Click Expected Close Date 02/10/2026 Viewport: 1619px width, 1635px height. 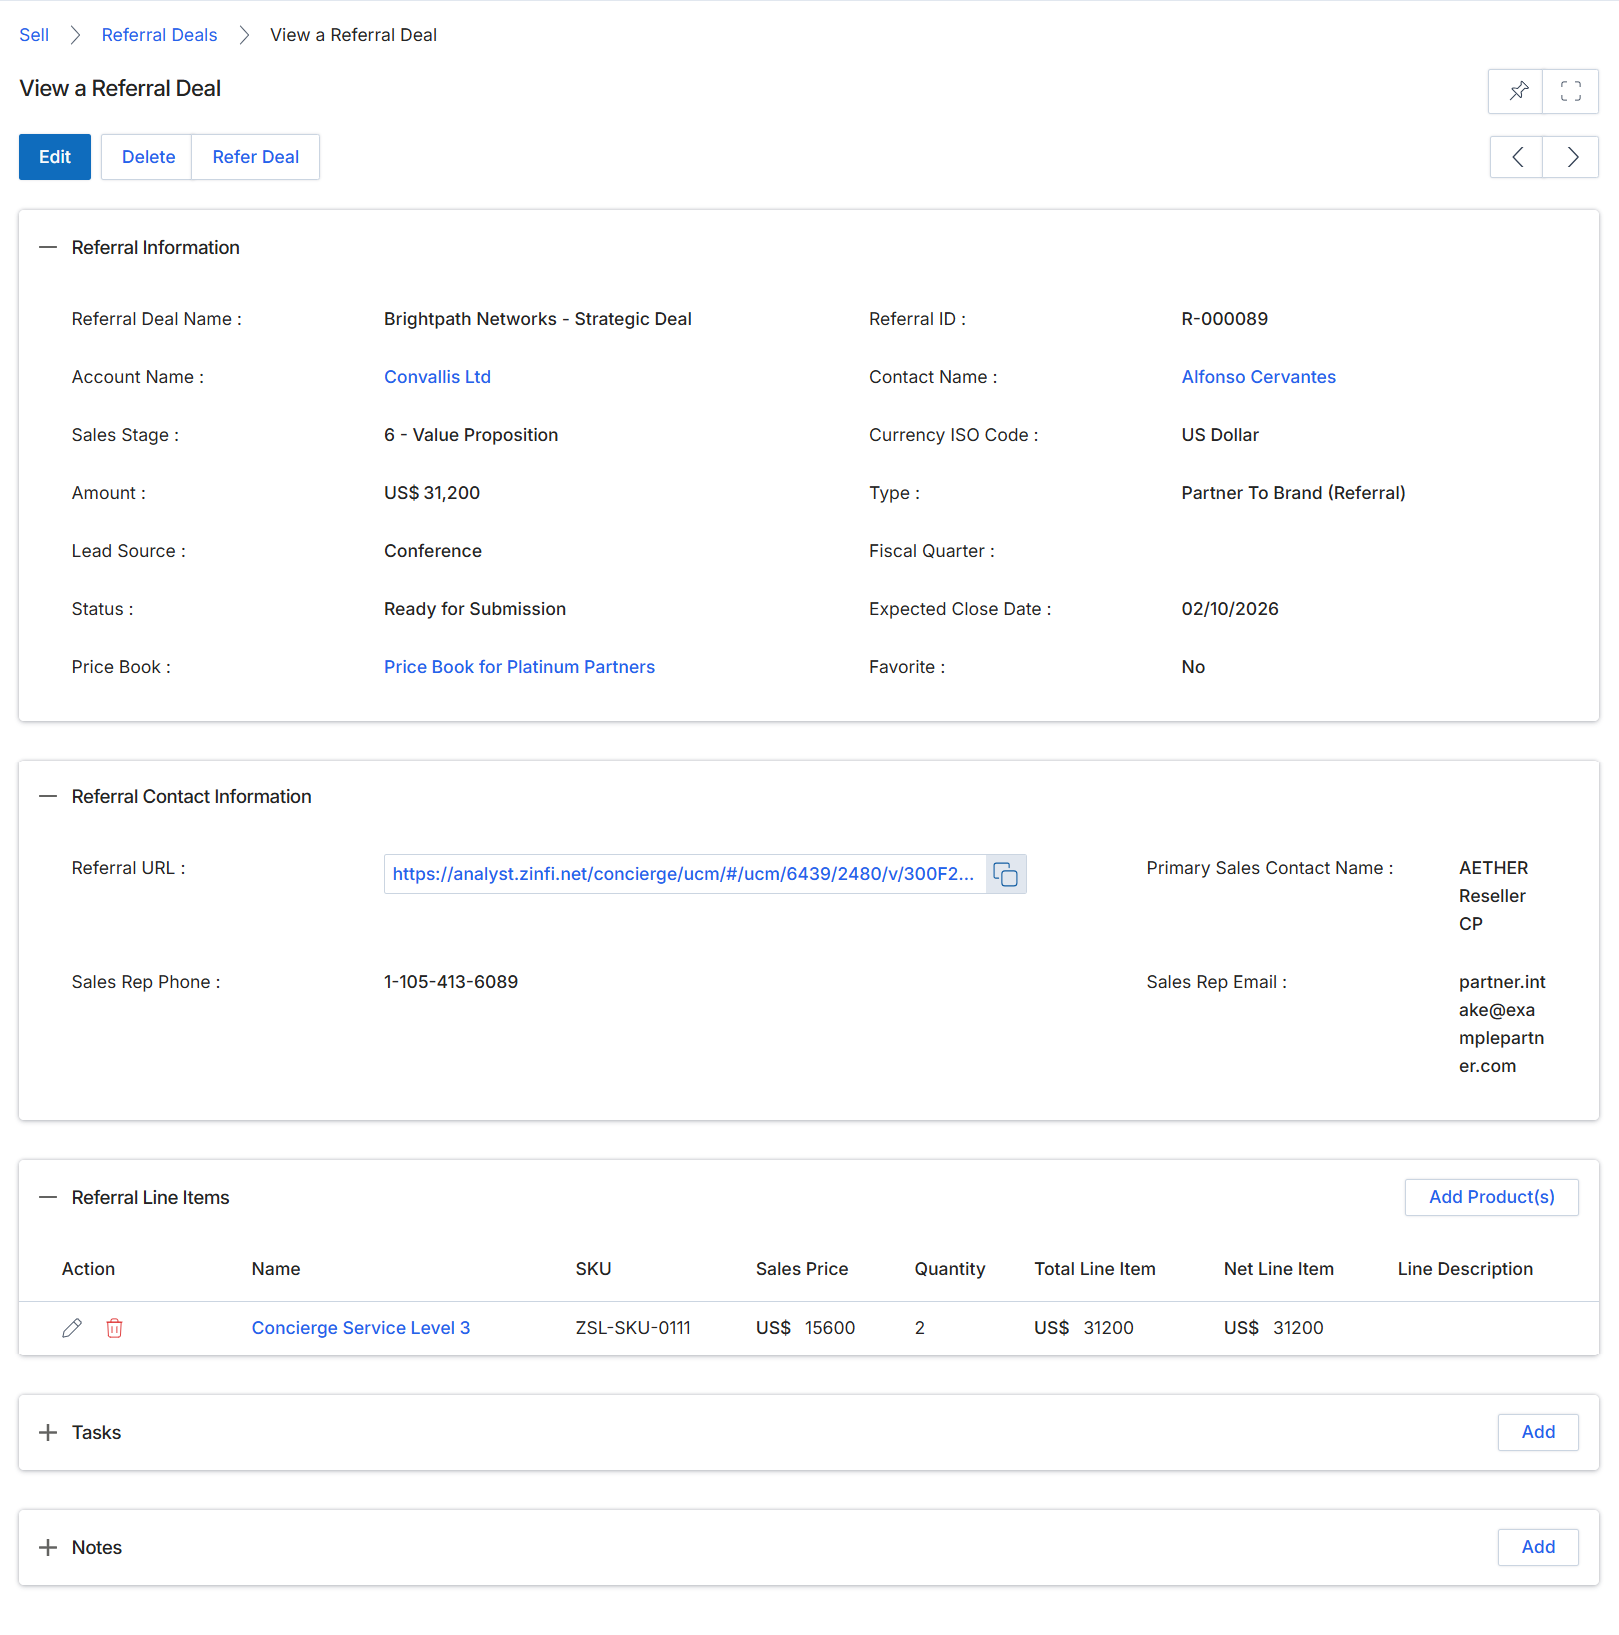pyautogui.click(x=1230, y=609)
